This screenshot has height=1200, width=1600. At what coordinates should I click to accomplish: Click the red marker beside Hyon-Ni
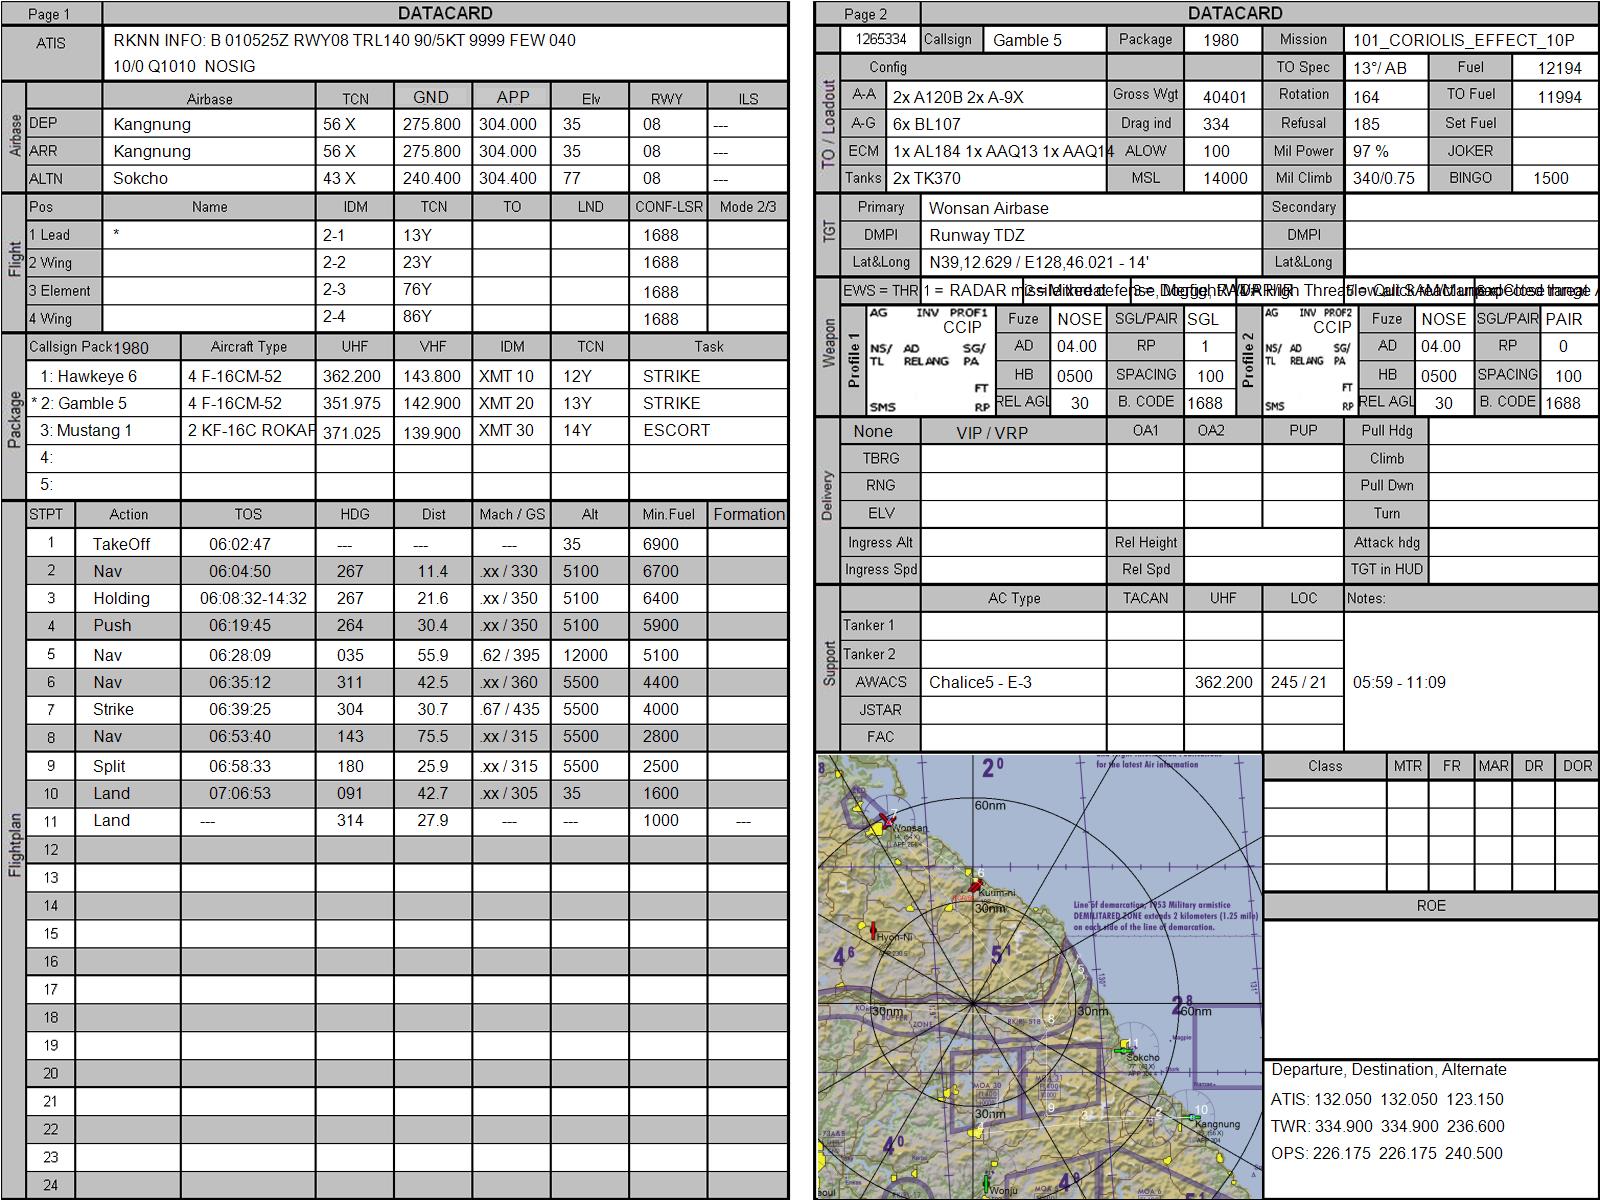[x=874, y=931]
